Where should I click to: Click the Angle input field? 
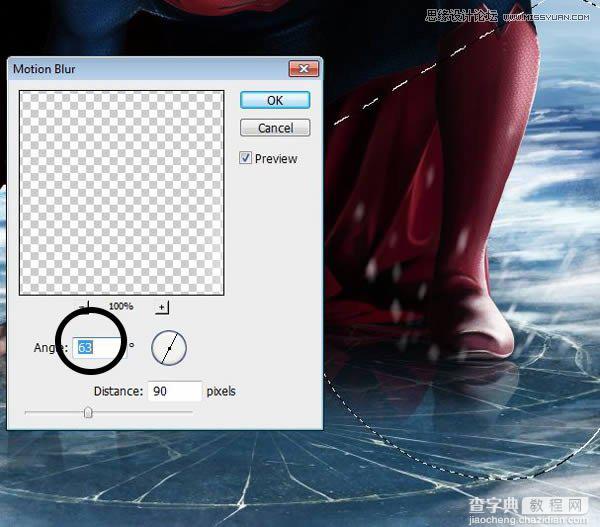(x=99, y=348)
